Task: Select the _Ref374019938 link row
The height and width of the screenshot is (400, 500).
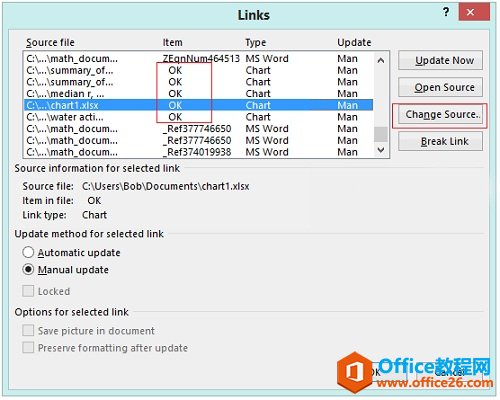Action: coord(199,152)
